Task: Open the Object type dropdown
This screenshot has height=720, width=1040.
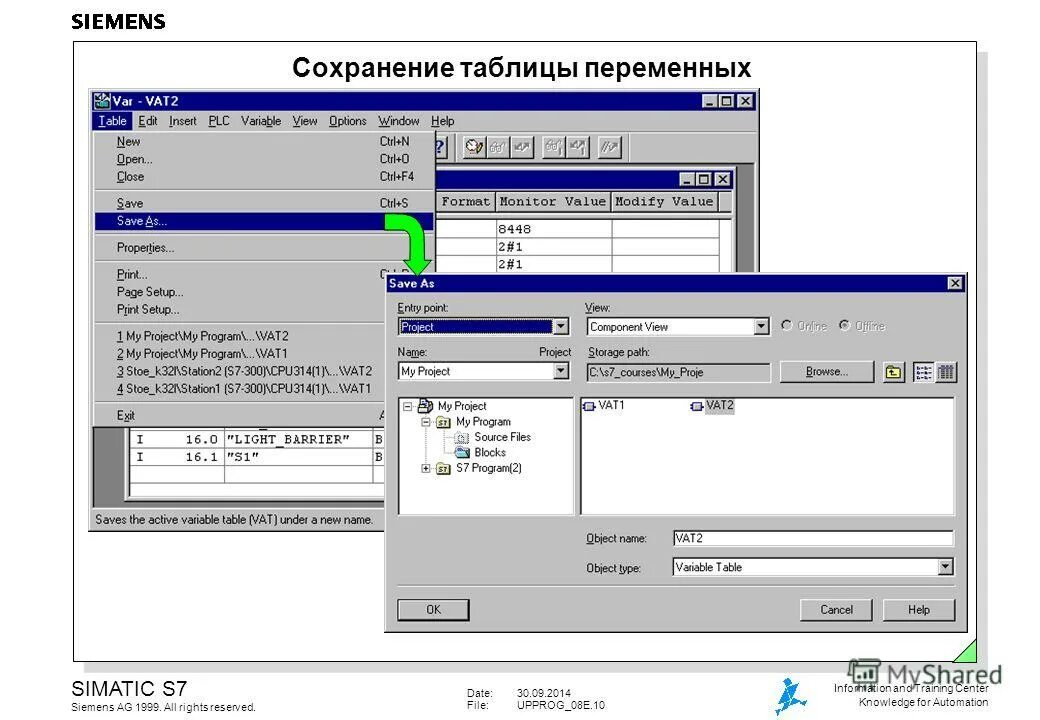Action: [x=945, y=567]
